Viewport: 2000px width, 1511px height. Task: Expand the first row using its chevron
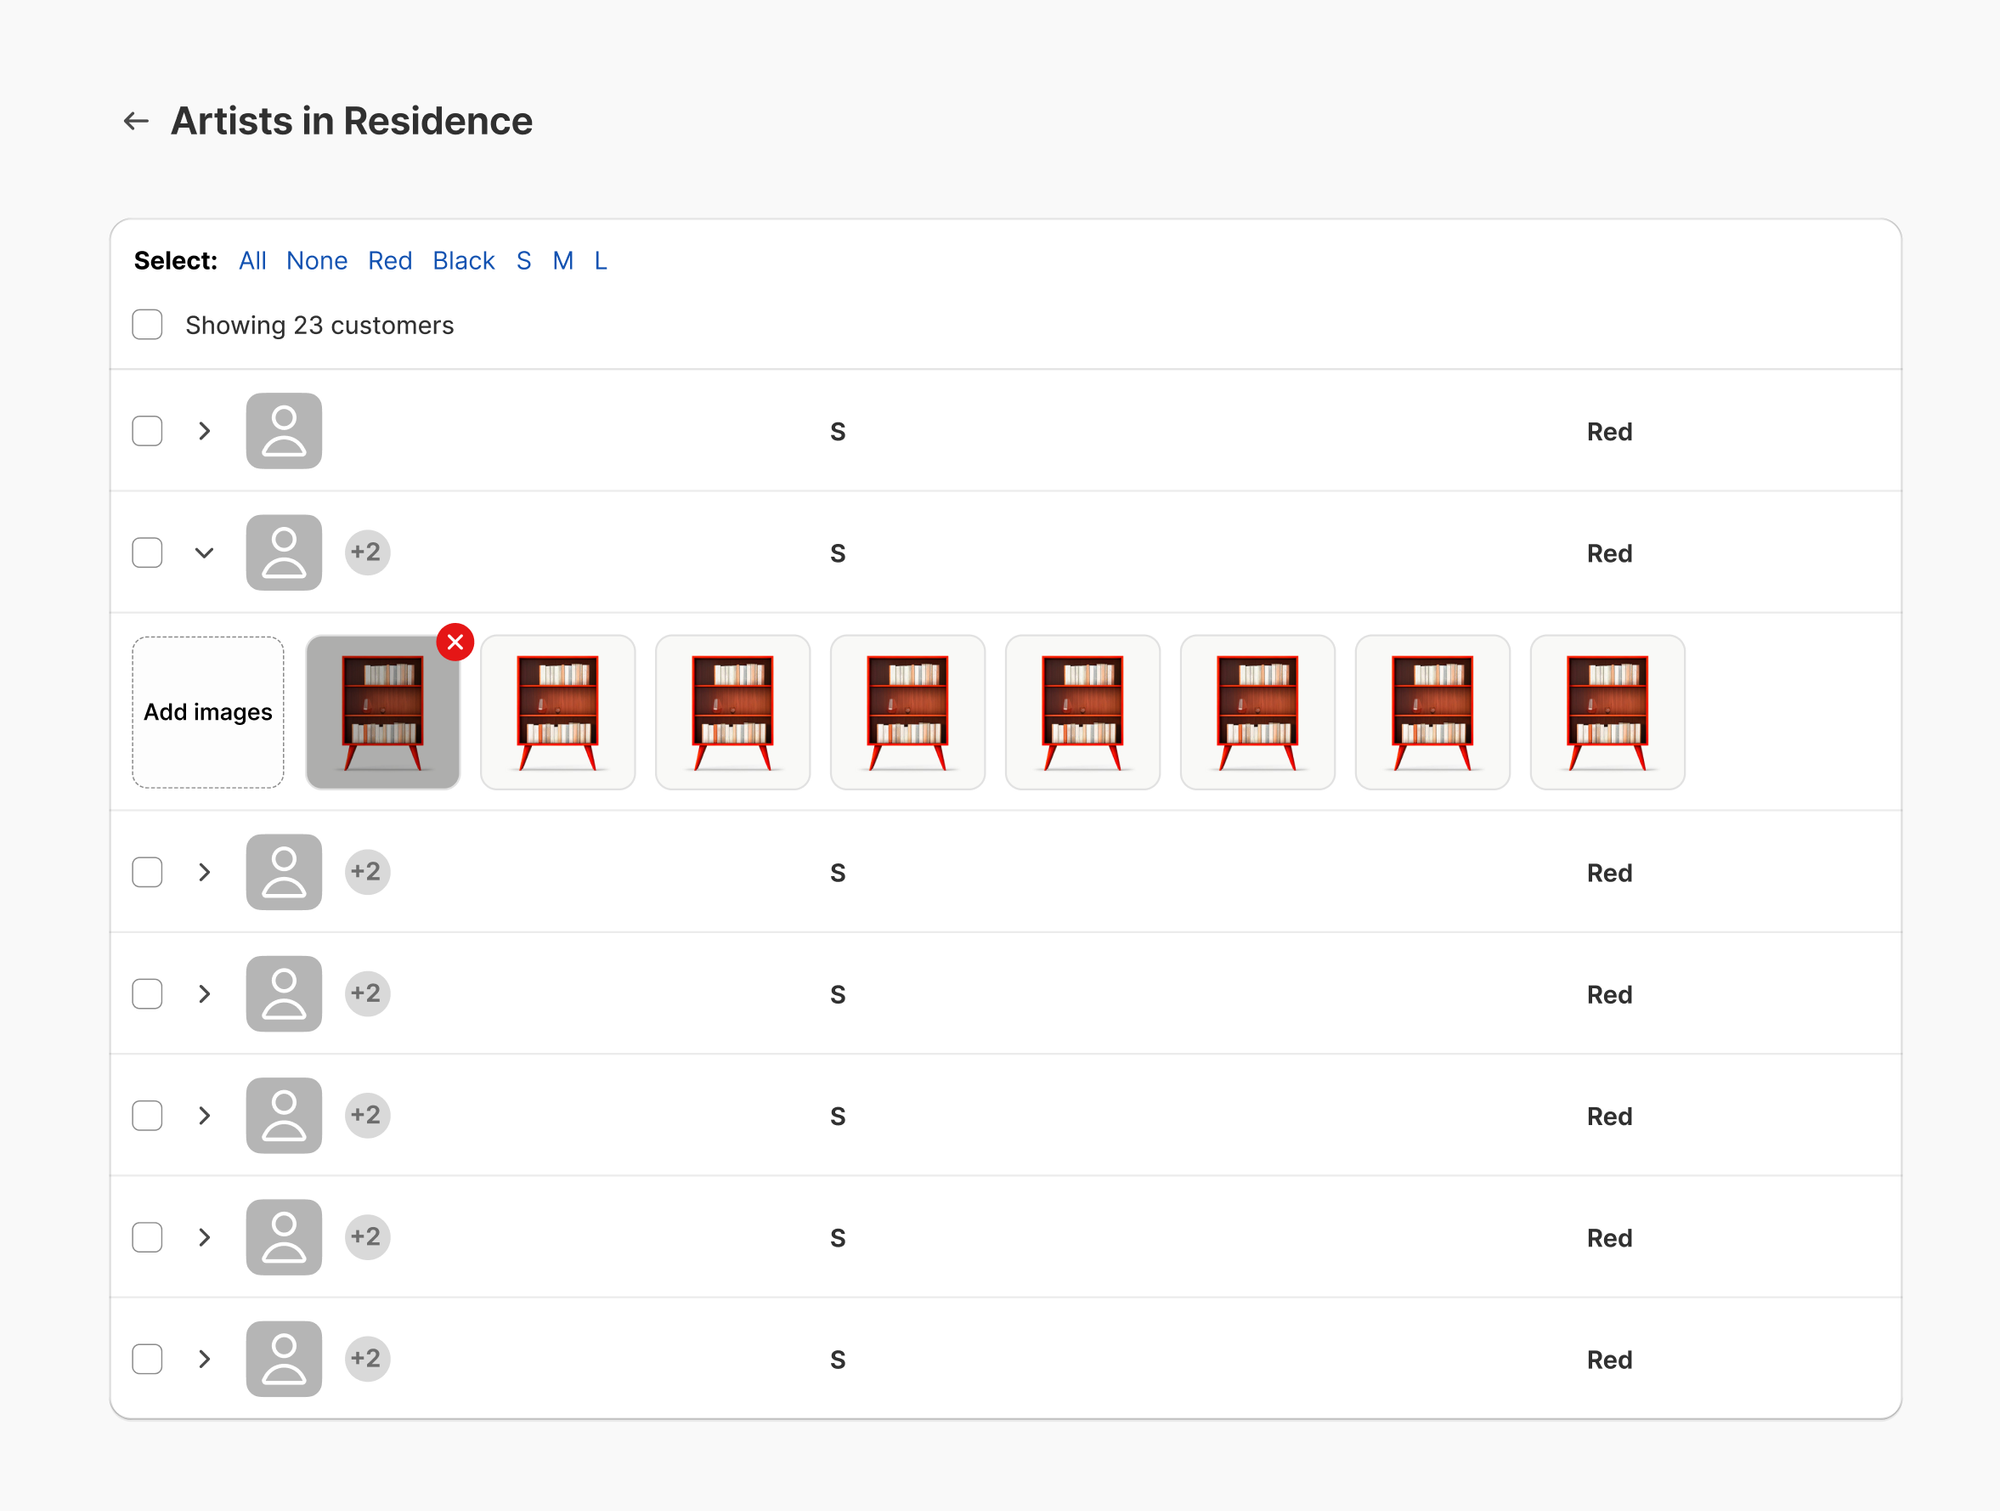204,431
